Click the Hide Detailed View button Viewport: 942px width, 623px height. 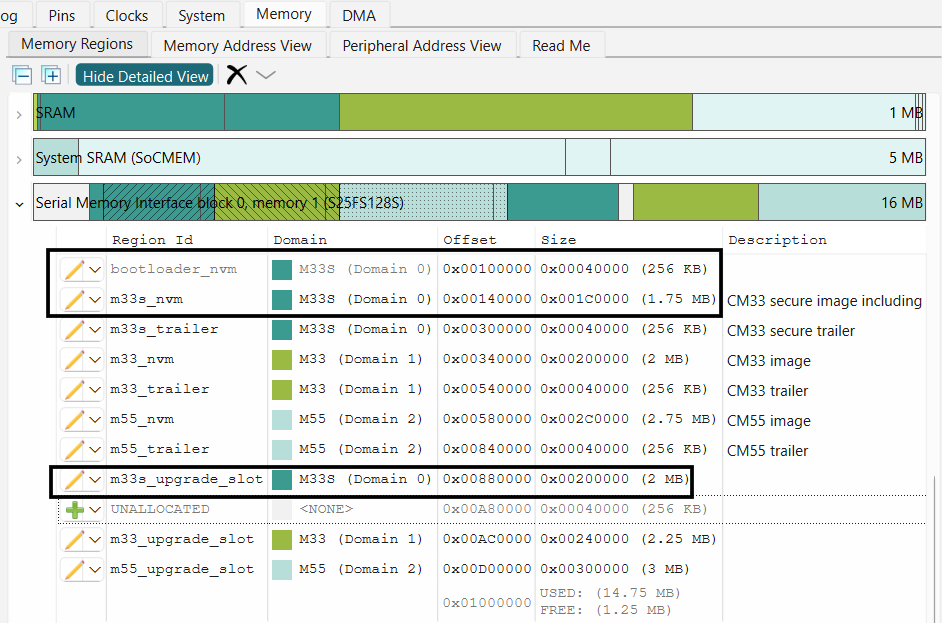point(145,76)
